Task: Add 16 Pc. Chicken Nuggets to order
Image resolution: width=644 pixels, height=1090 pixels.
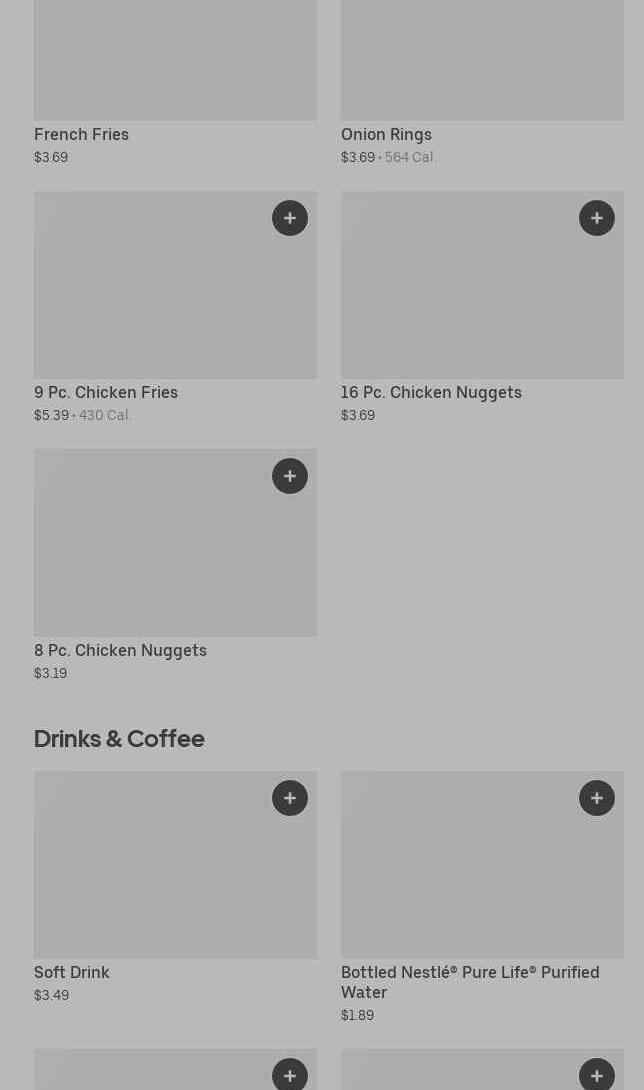Action: 597,218
